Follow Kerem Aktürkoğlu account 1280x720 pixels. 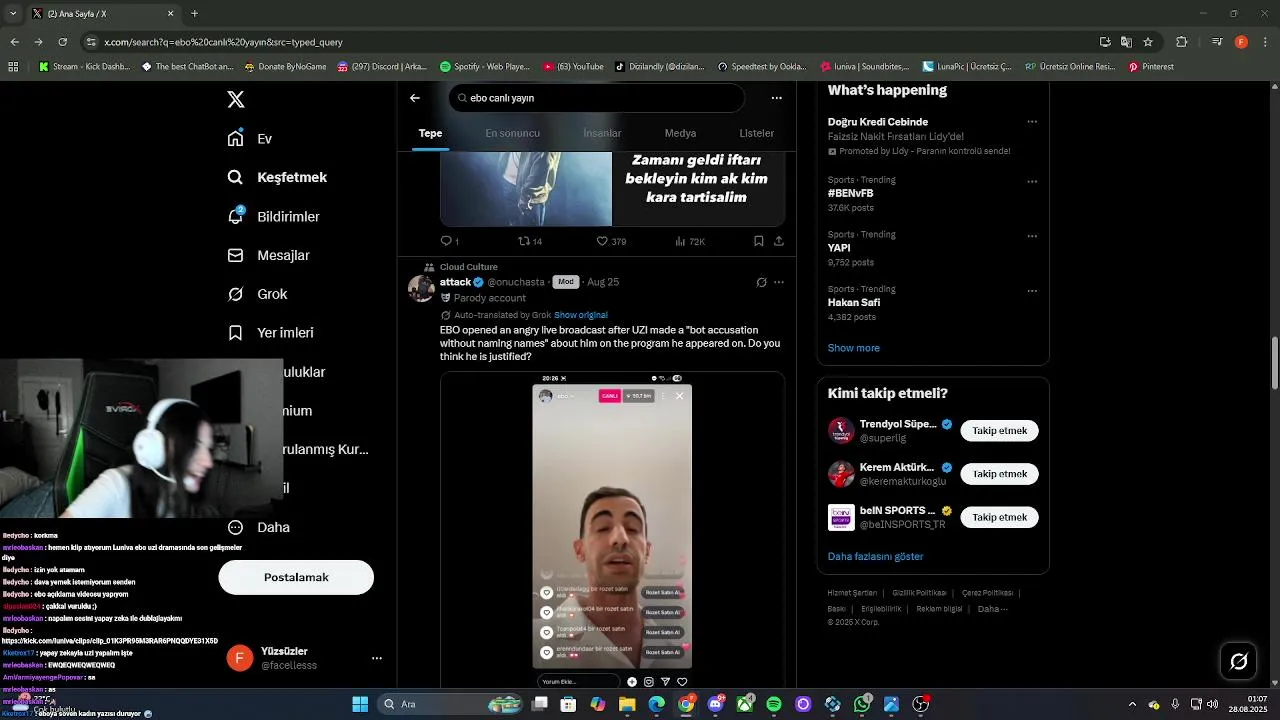[999, 474]
